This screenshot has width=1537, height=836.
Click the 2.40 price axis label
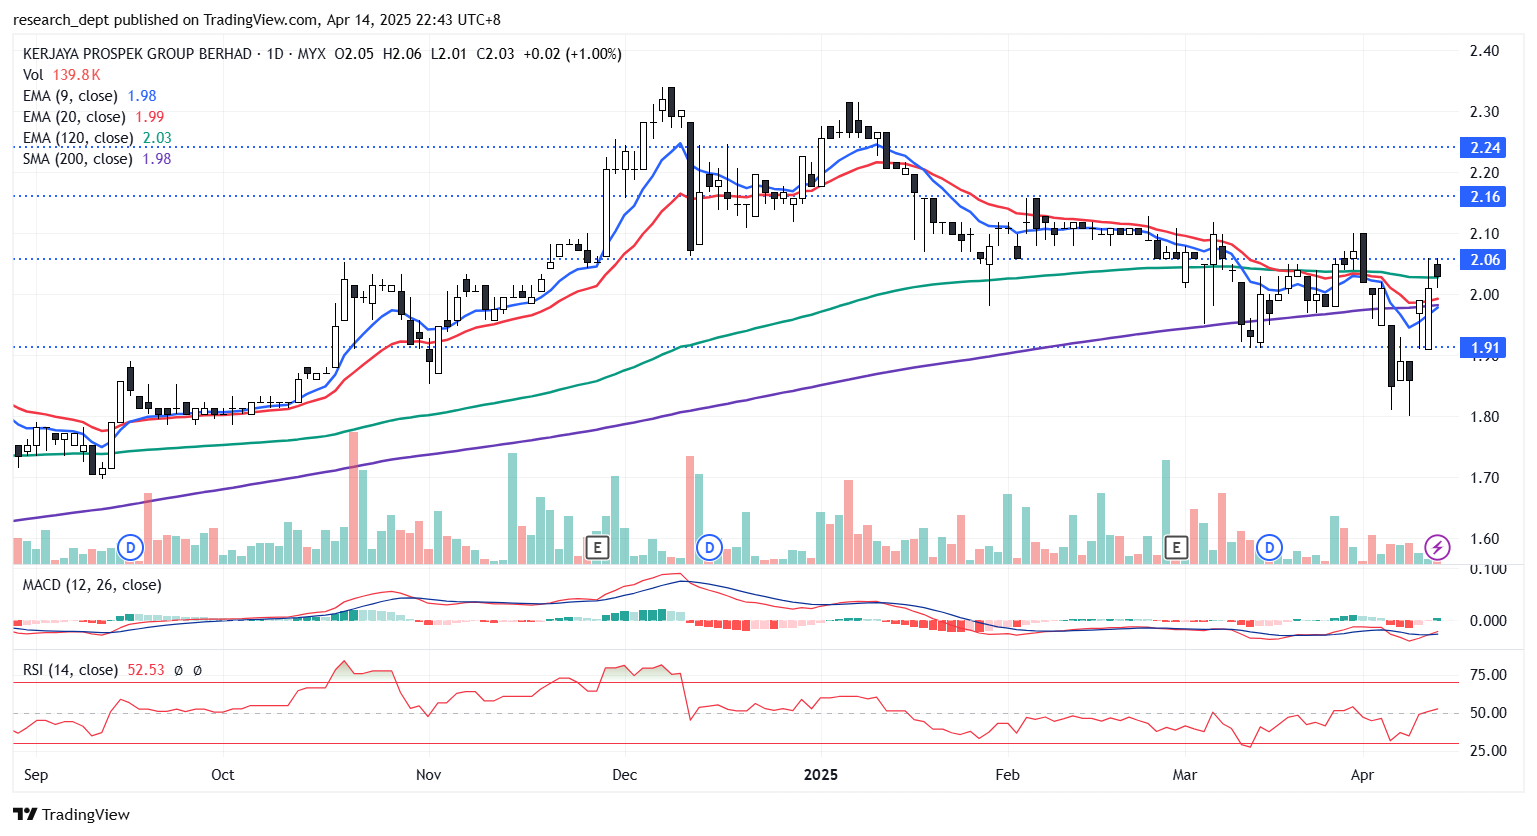pos(1484,51)
